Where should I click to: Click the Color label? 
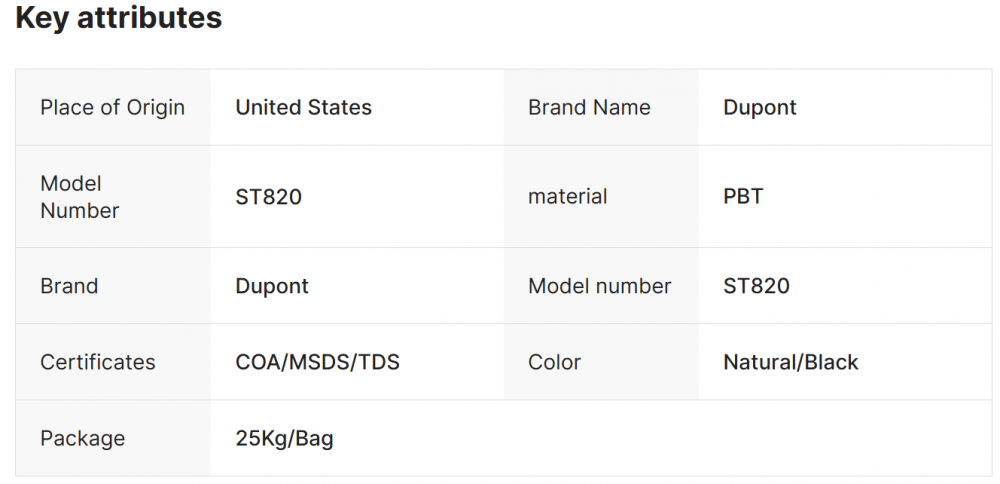[x=554, y=362]
